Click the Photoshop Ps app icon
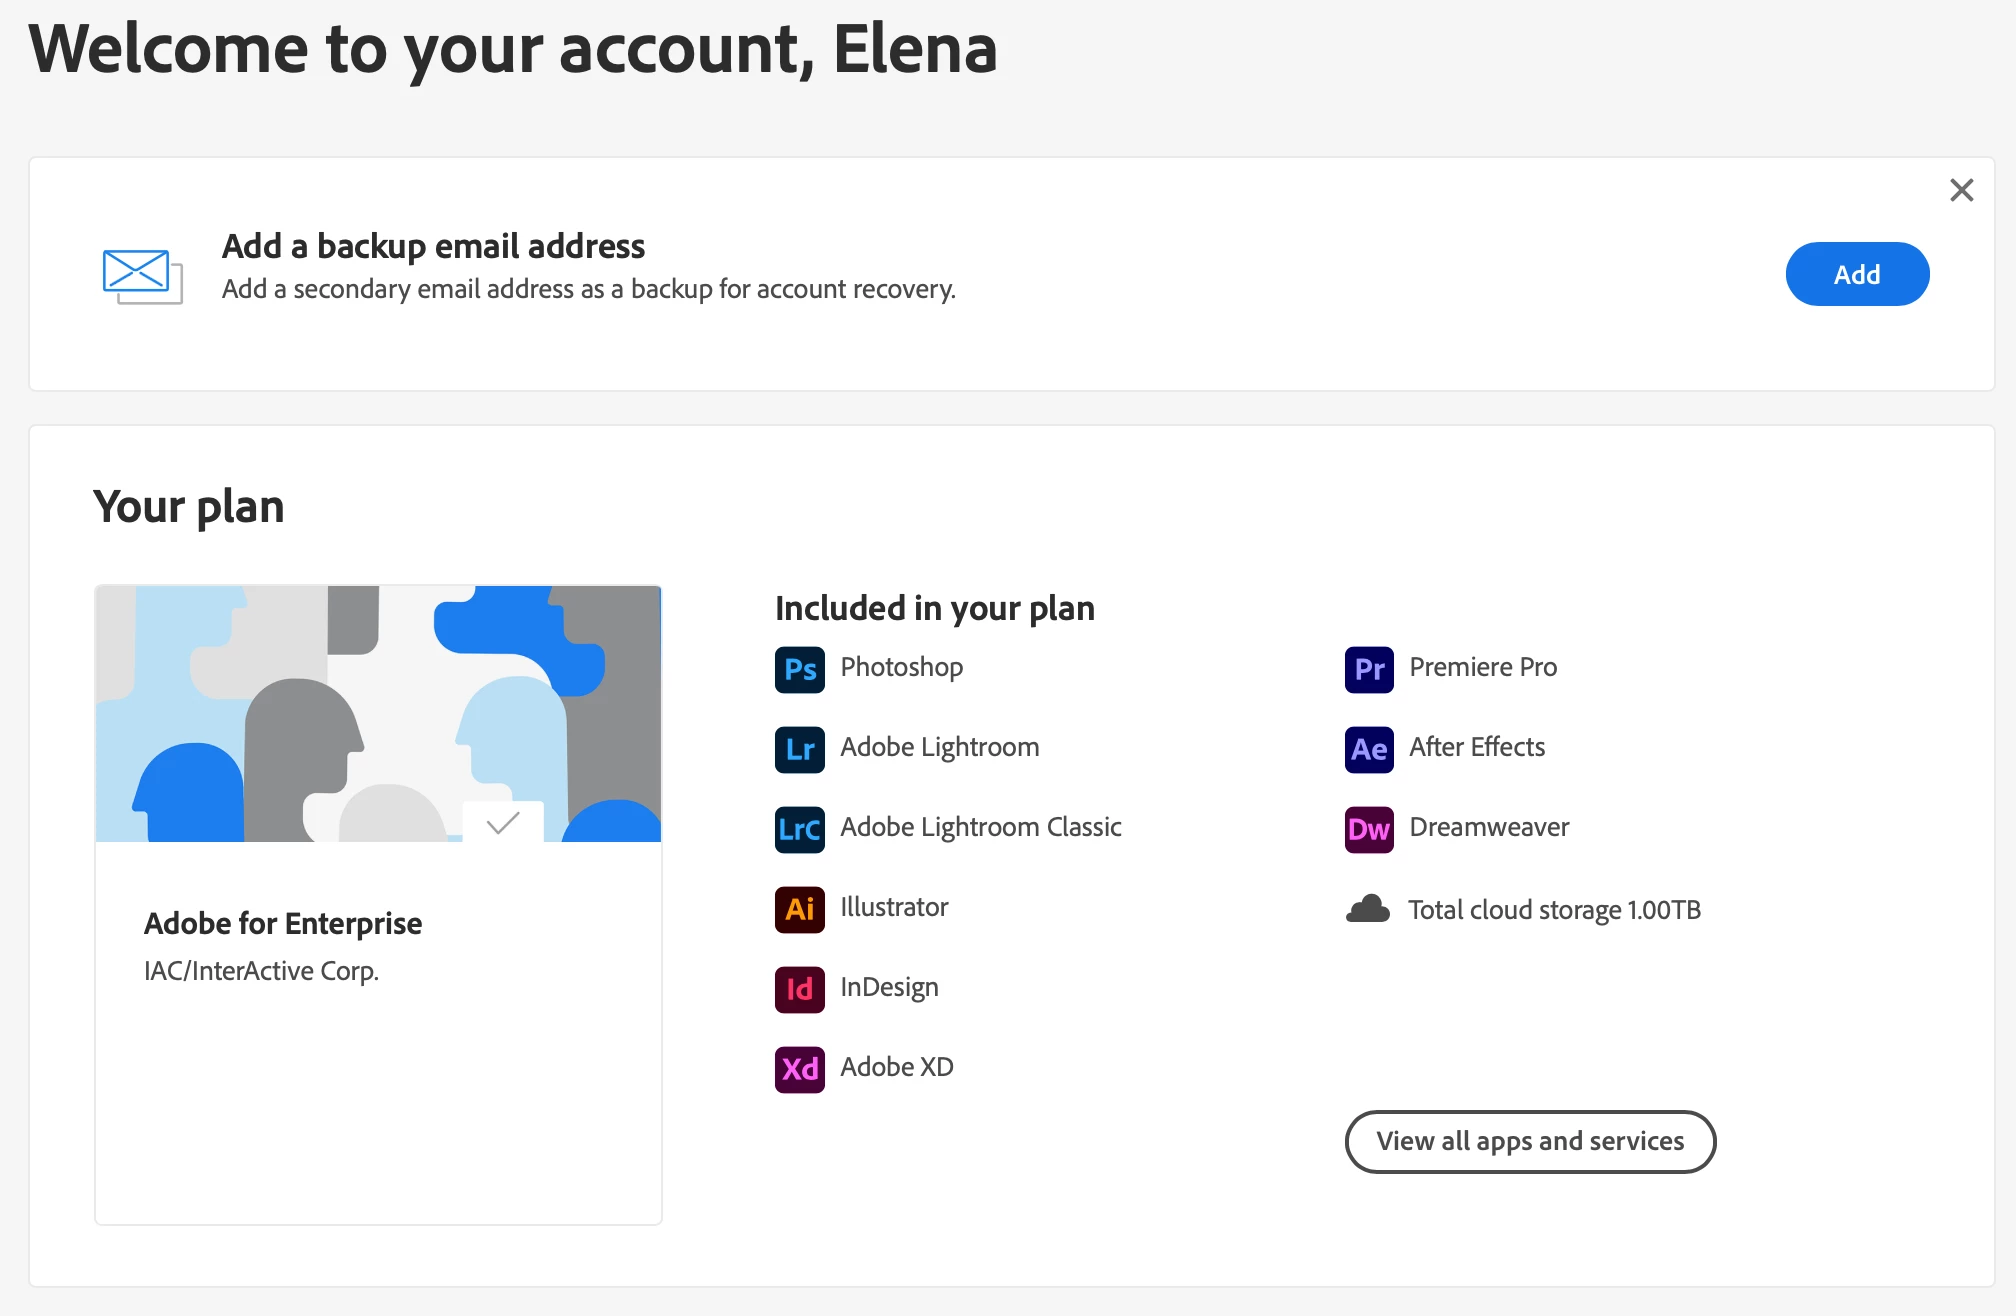Viewport: 2016px width, 1316px height. (800, 669)
